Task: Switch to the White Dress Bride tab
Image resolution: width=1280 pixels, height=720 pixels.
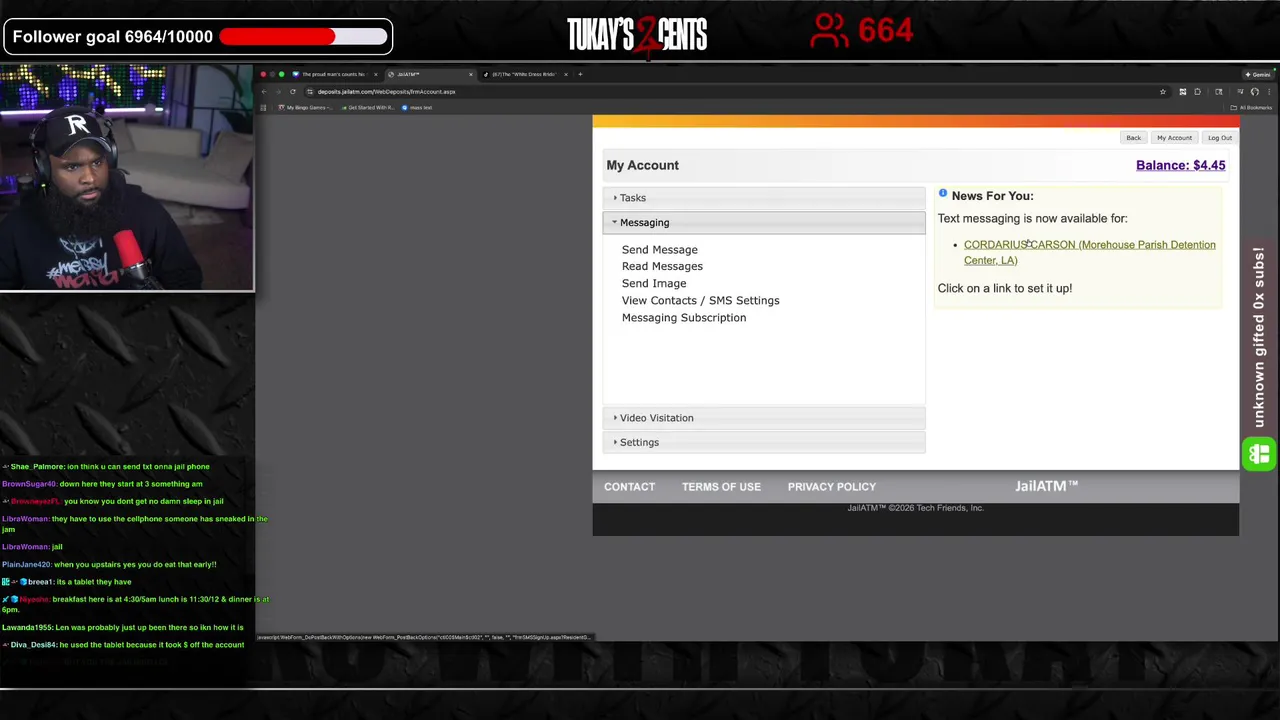Action: (525, 74)
